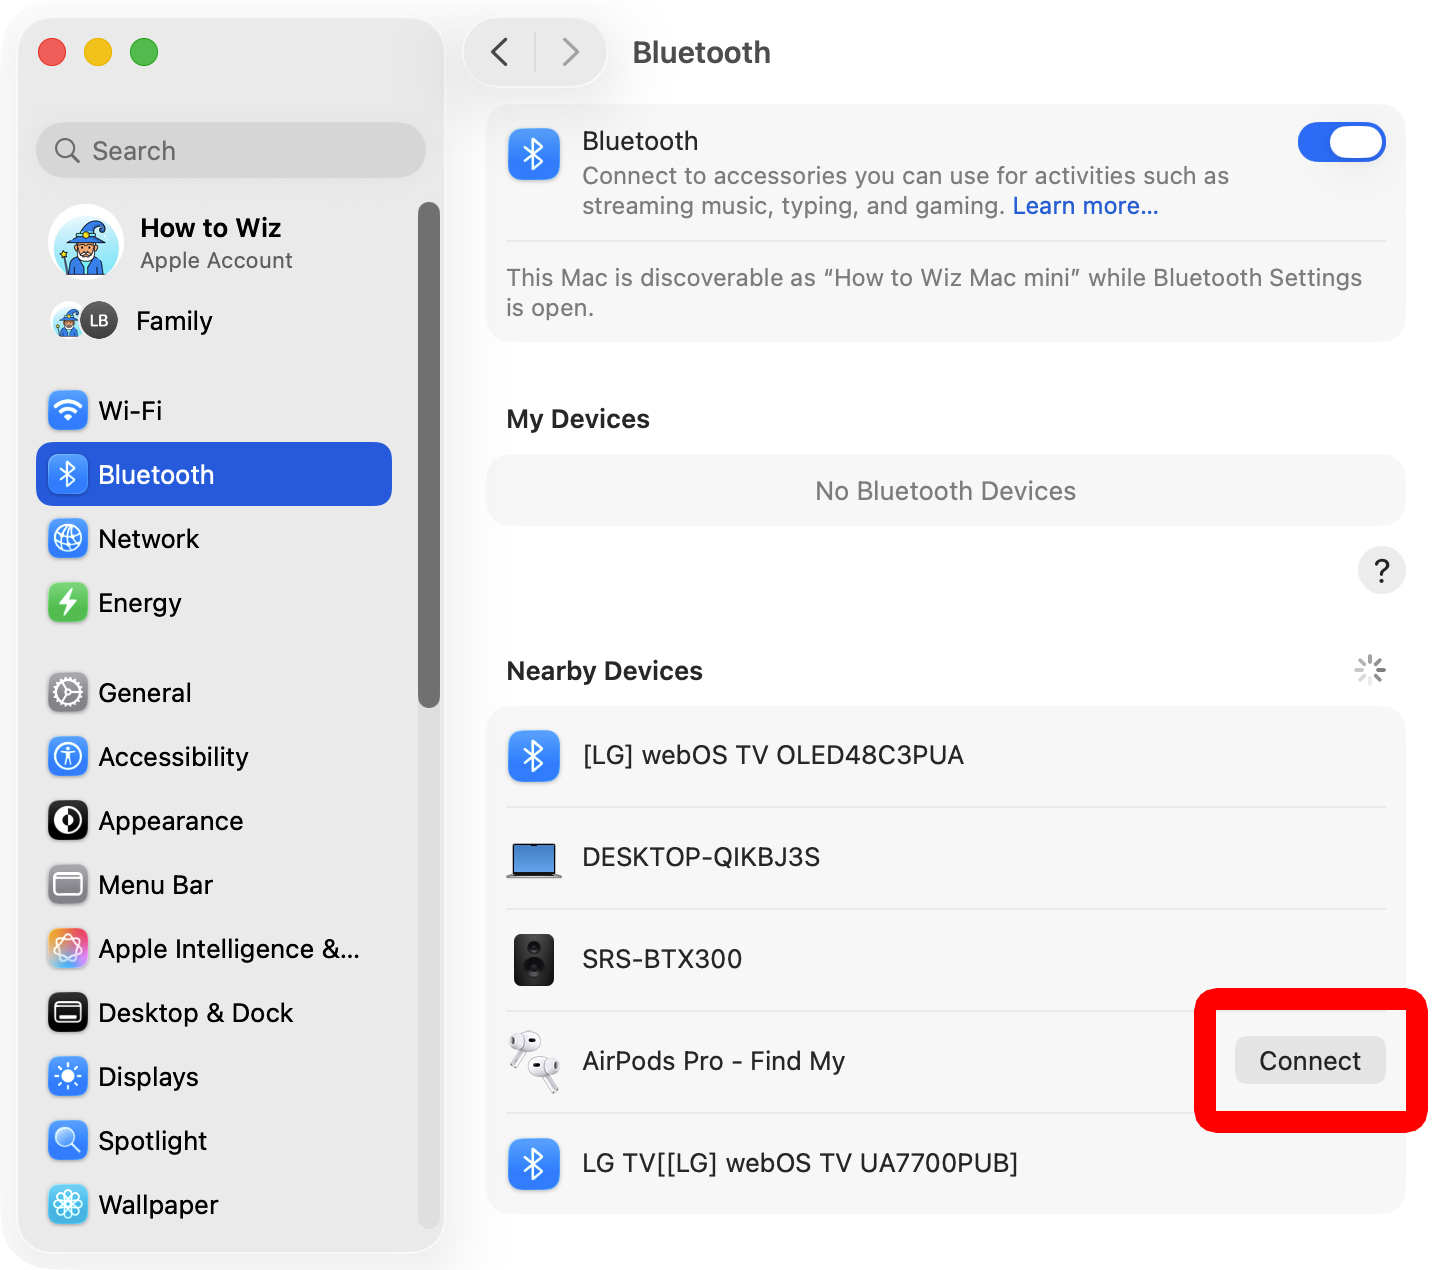The image size is (1446, 1270).
Task: Open the Learn more link
Action: [1085, 206]
